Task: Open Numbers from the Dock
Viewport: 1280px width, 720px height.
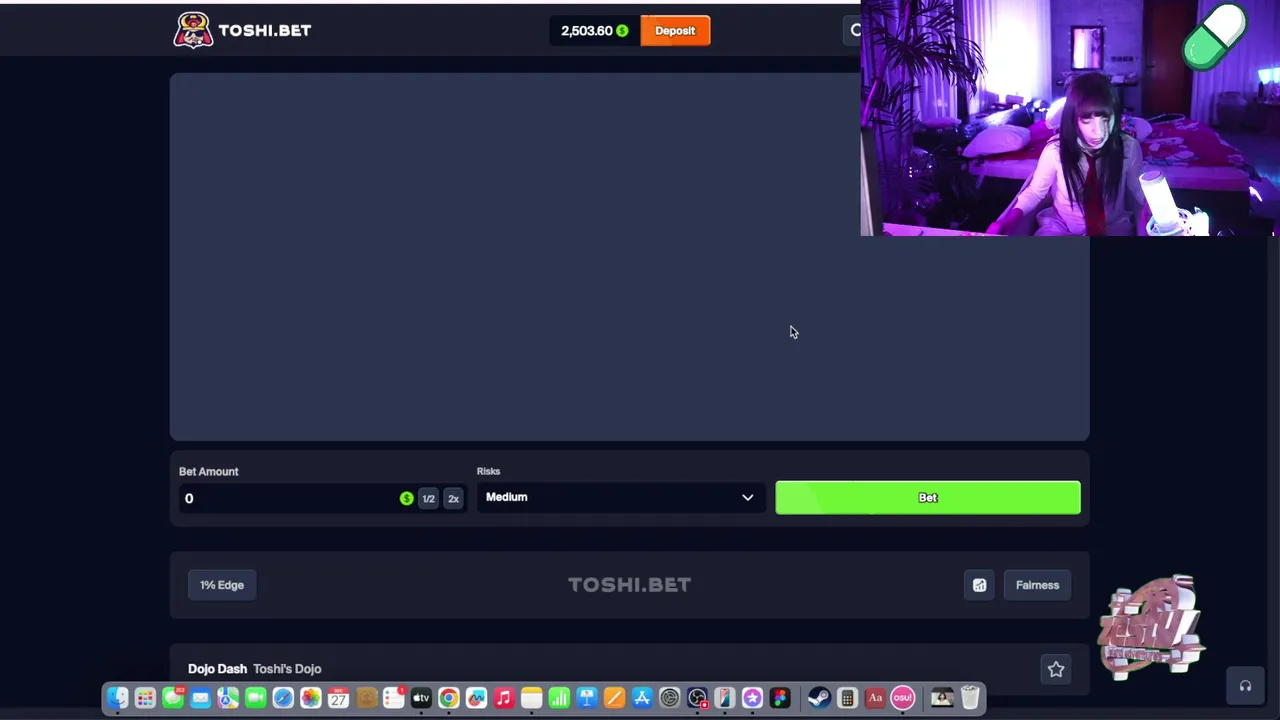Action: coord(558,697)
